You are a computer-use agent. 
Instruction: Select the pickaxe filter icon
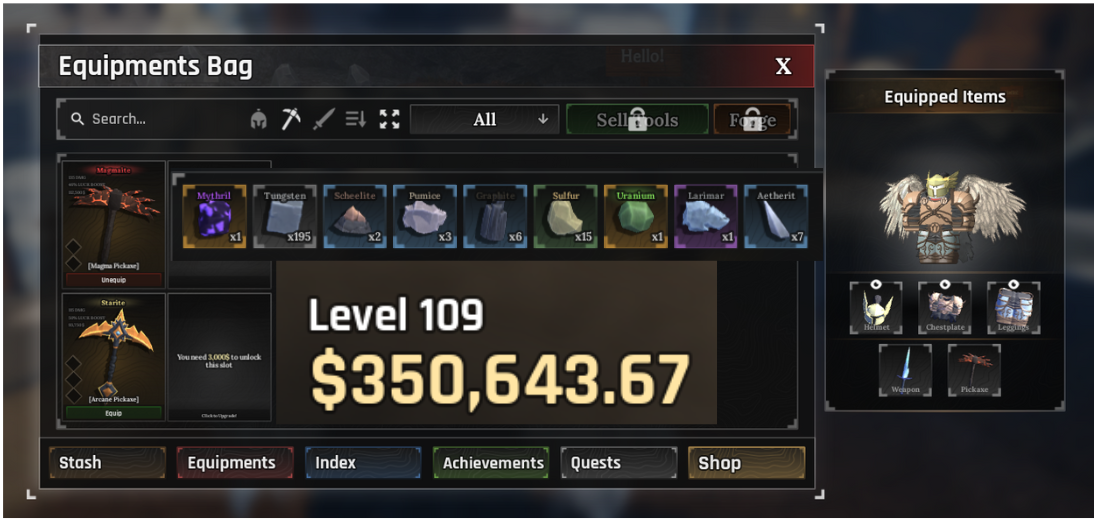point(291,119)
